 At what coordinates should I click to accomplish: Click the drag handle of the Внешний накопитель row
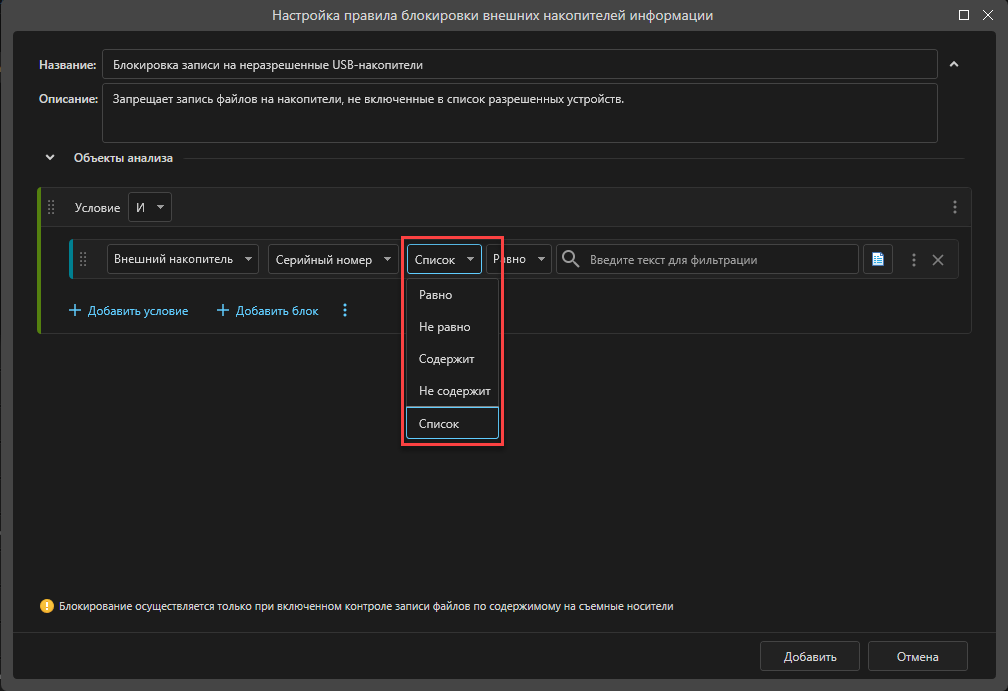point(83,259)
